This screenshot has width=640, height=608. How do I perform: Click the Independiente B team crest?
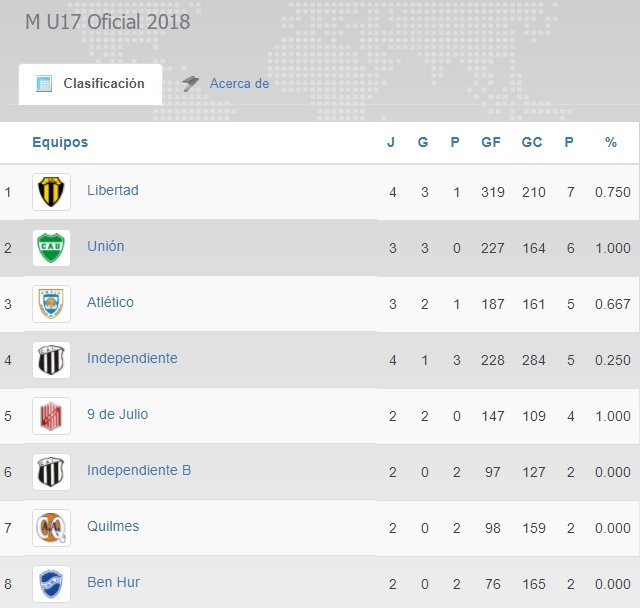coord(51,472)
